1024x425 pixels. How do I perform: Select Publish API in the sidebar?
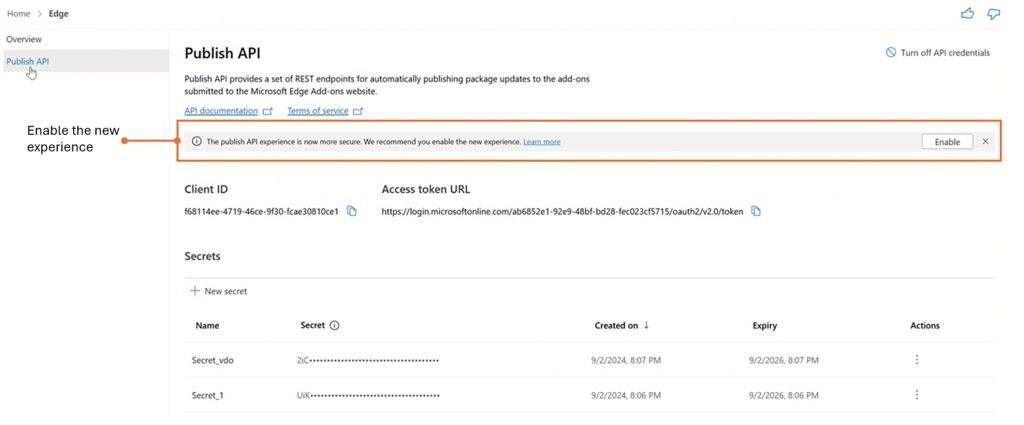pos(28,61)
